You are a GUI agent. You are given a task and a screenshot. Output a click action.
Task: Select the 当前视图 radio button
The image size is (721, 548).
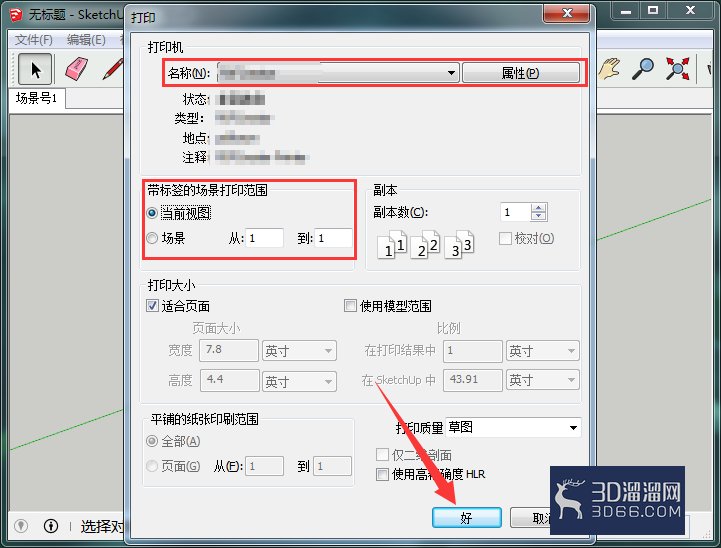point(152,213)
